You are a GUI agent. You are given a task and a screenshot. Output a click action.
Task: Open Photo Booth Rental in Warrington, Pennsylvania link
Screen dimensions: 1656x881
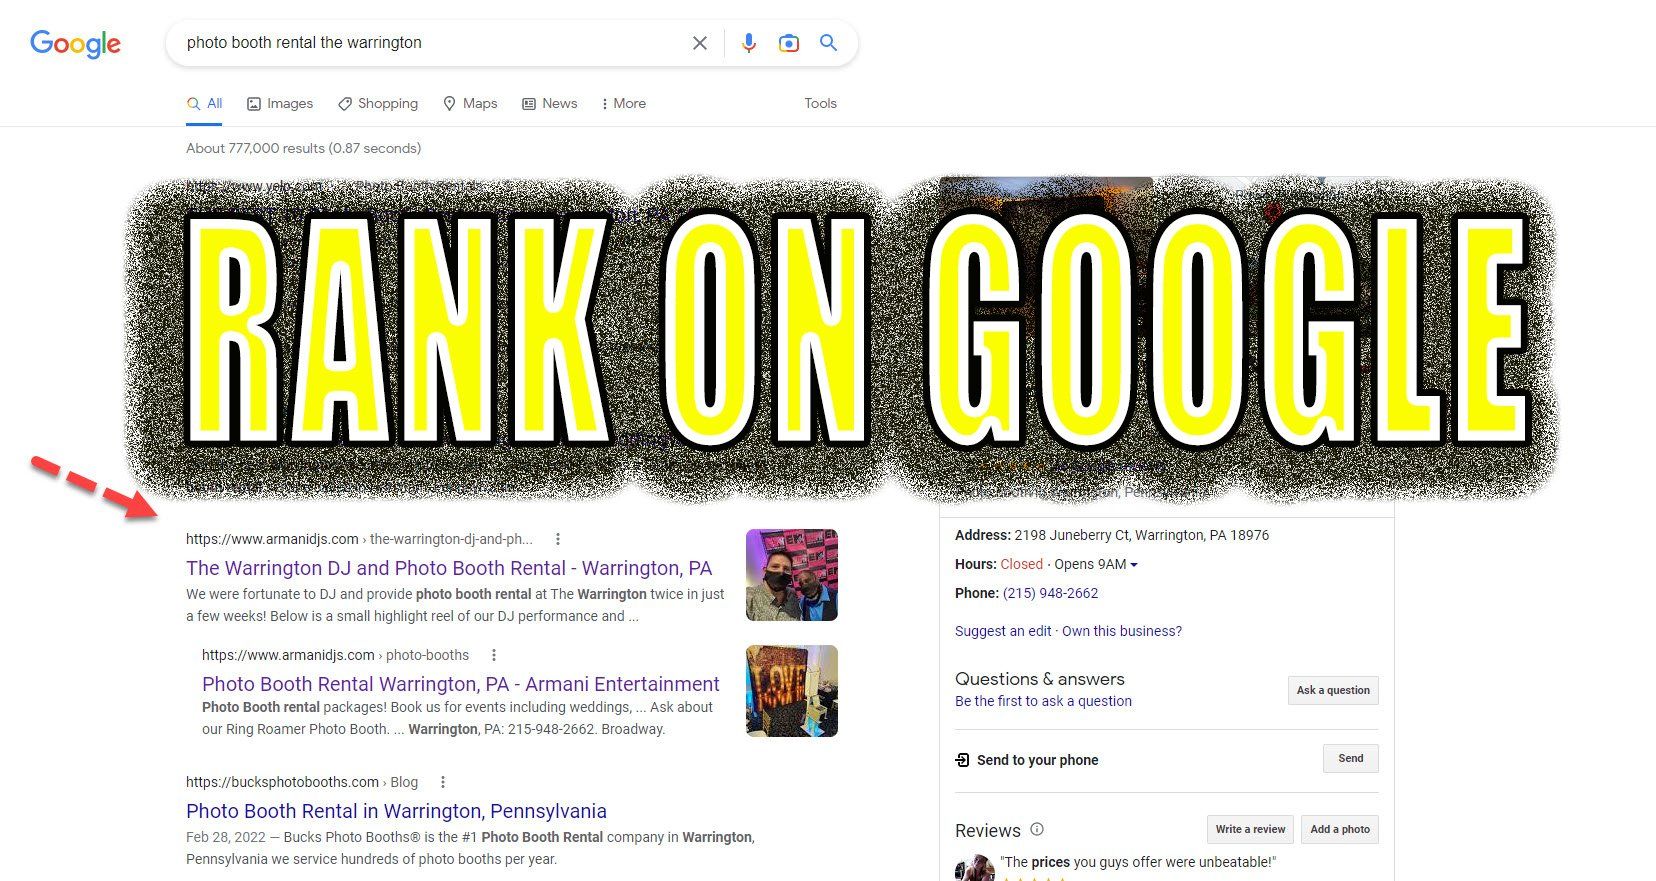tap(396, 811)
